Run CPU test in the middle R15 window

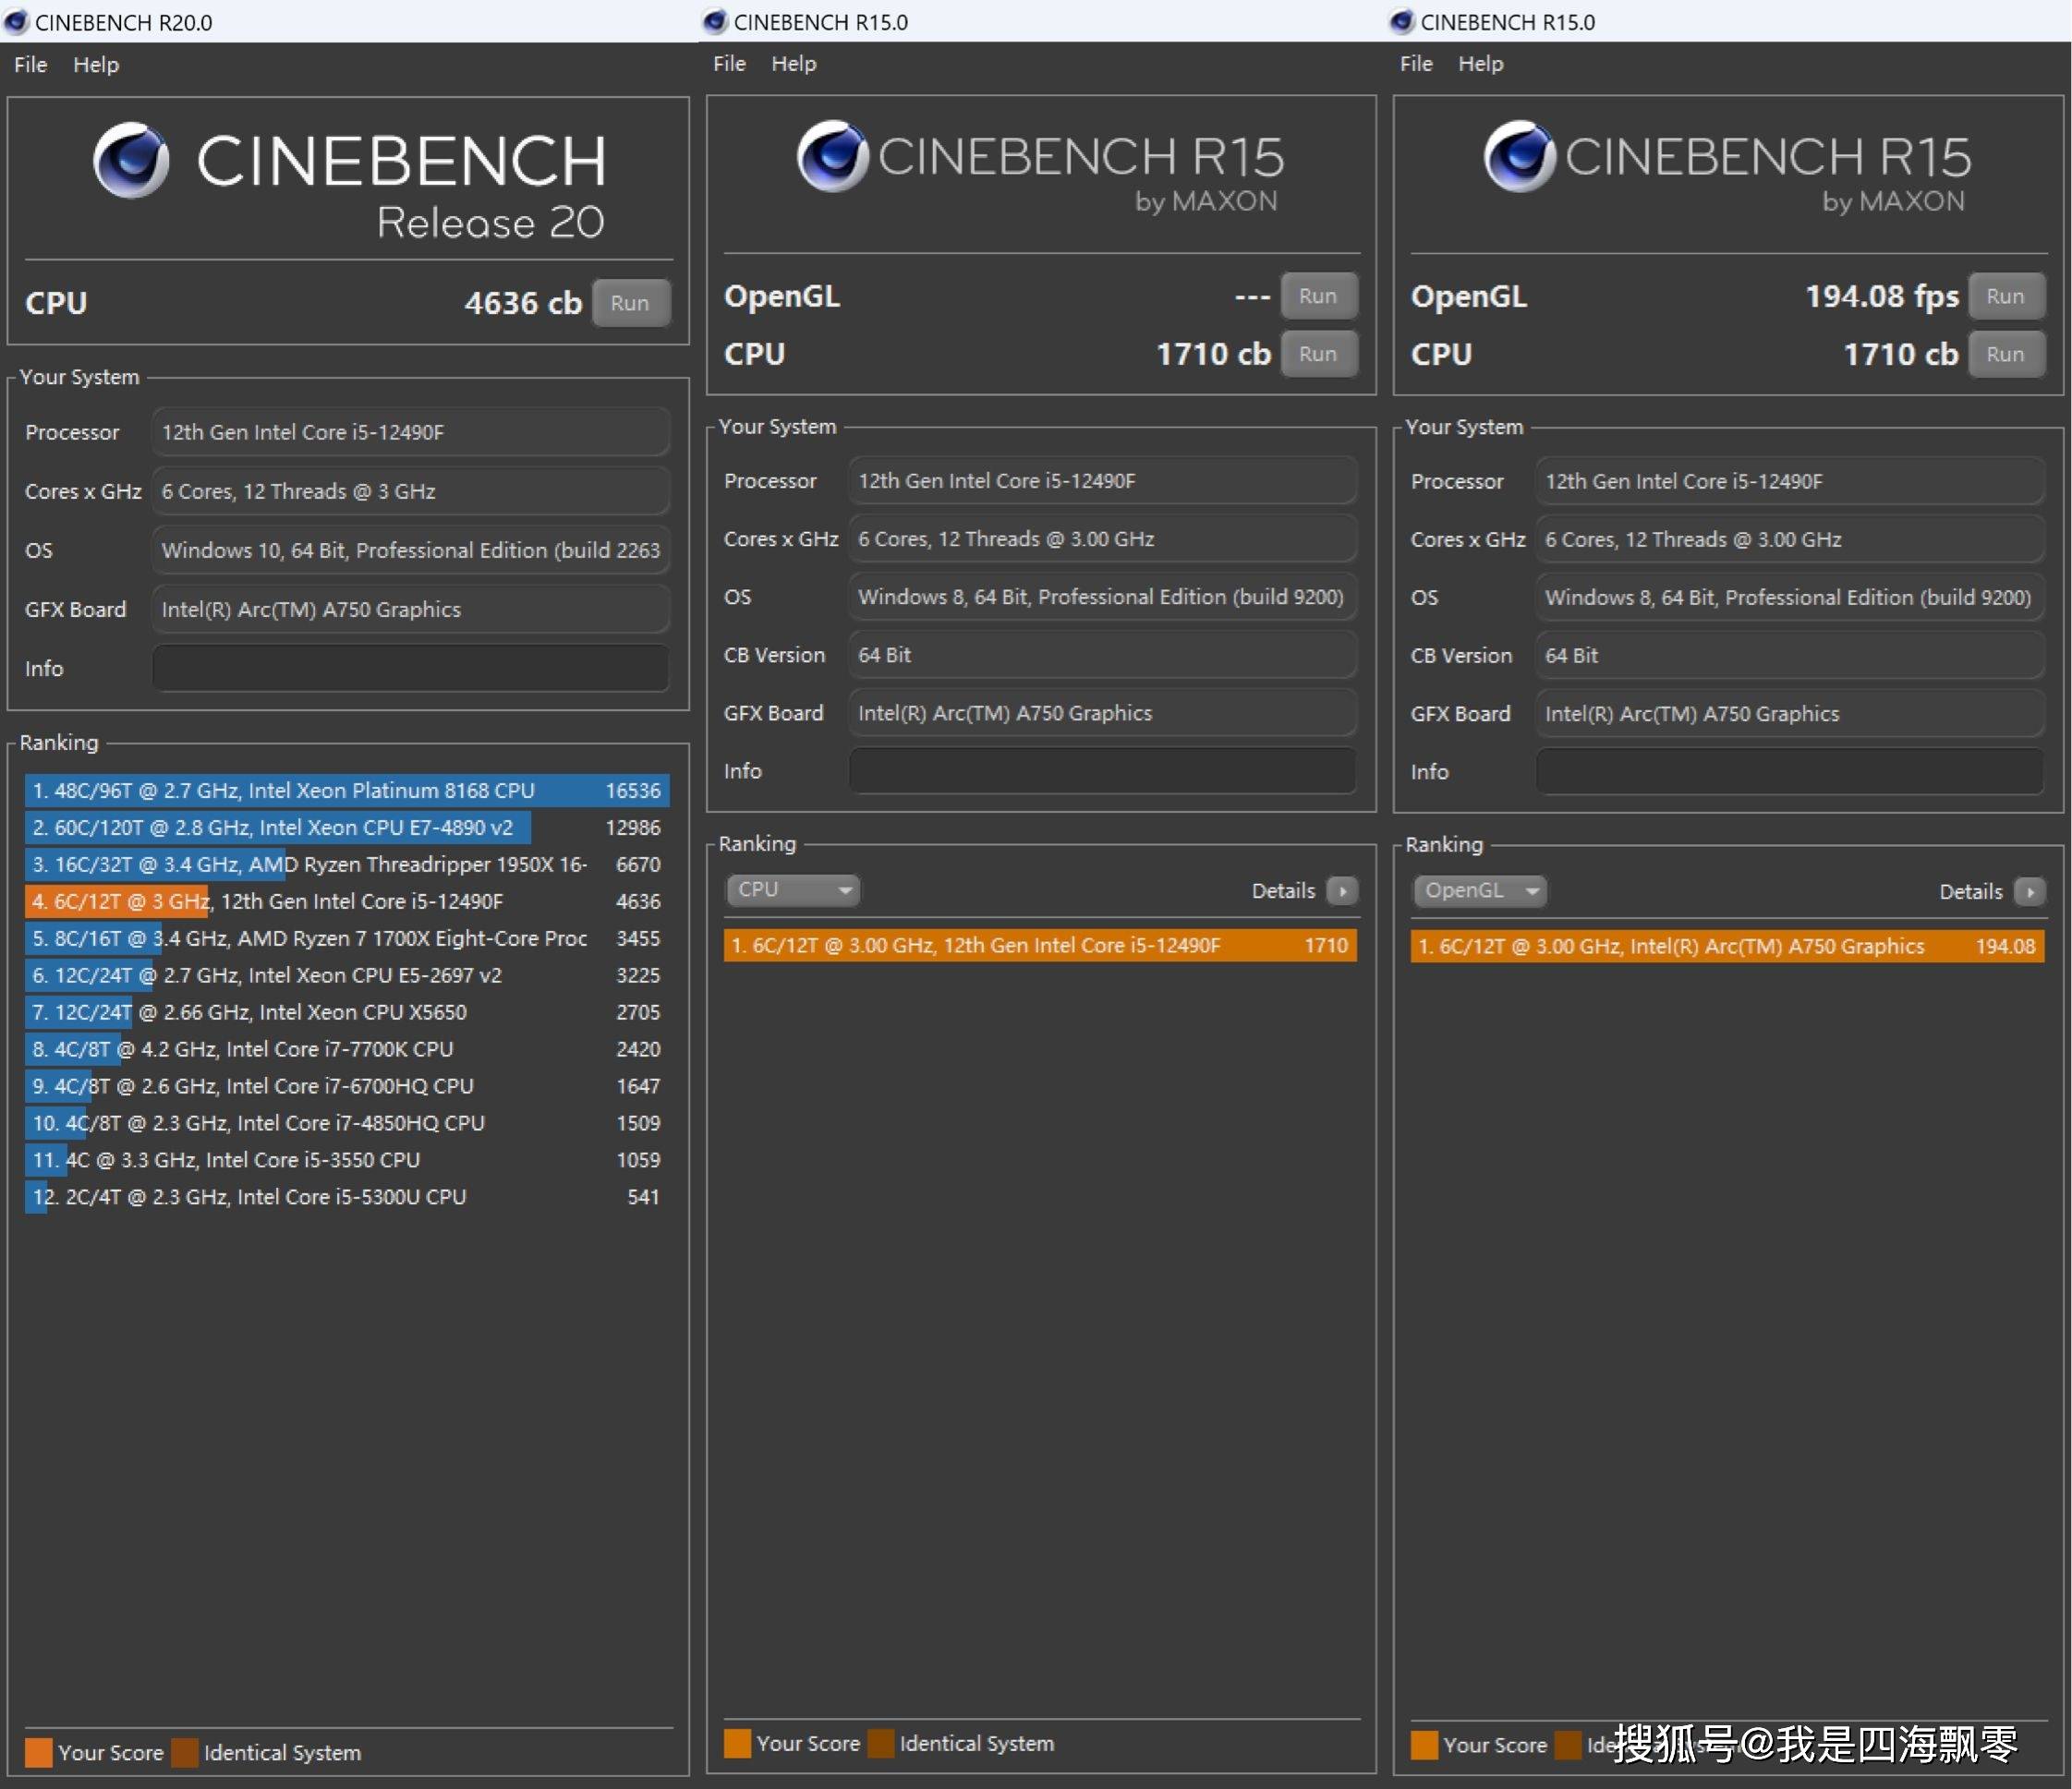point(1318,354)
